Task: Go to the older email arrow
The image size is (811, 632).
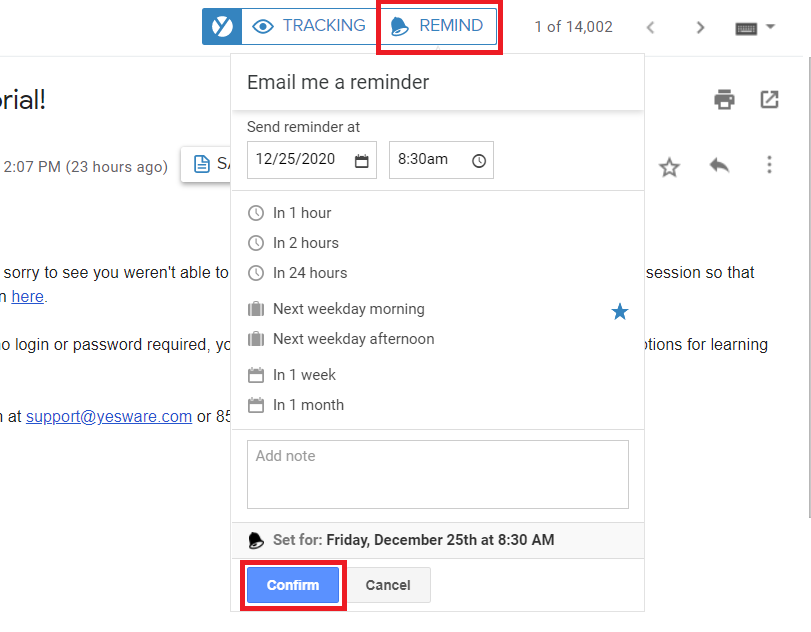Action: point(700,28)
